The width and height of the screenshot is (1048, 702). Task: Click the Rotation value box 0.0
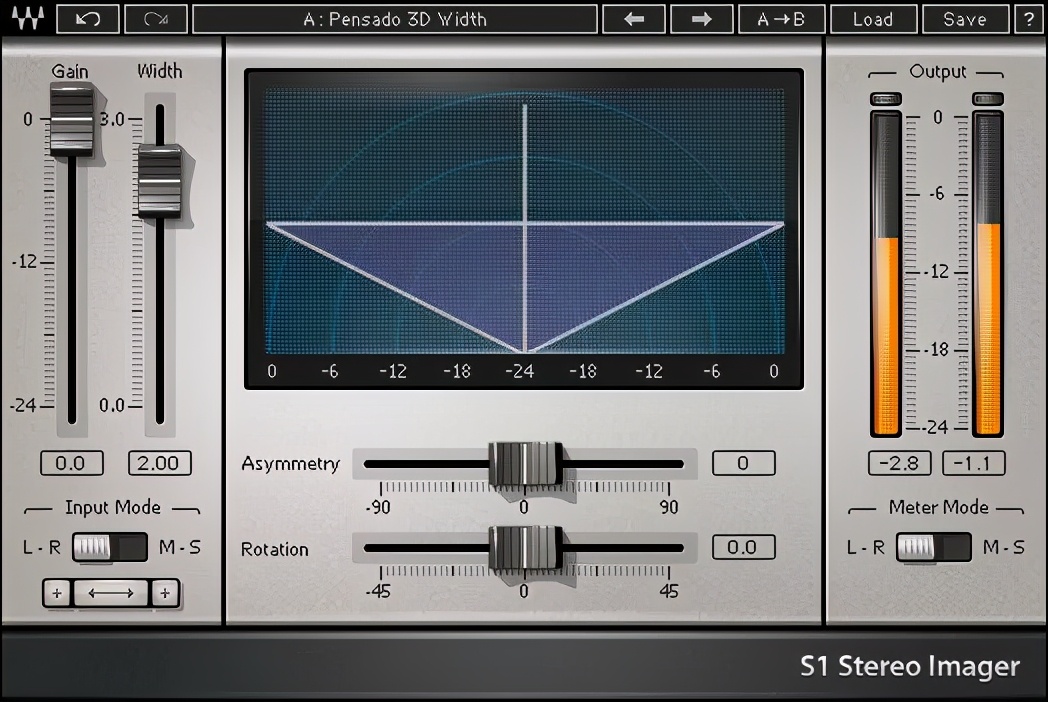743,547
